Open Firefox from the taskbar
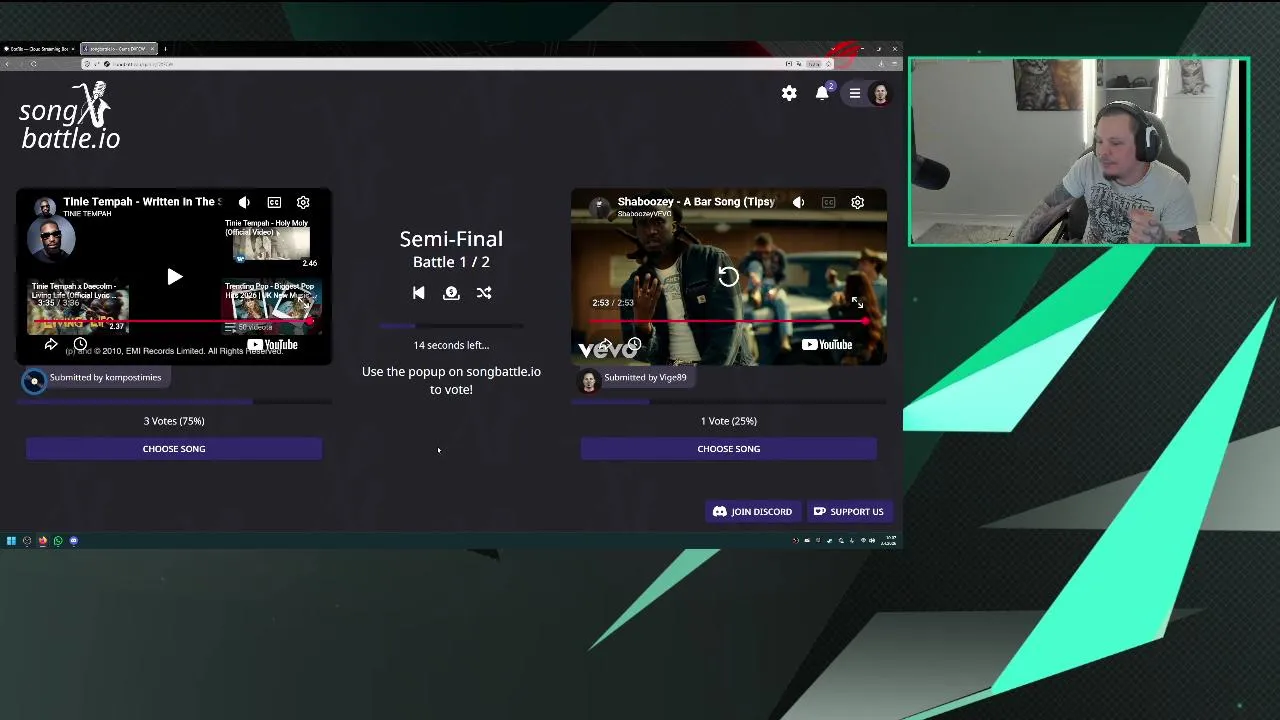Screen dimensions: 1280x720 coord(42,541)
